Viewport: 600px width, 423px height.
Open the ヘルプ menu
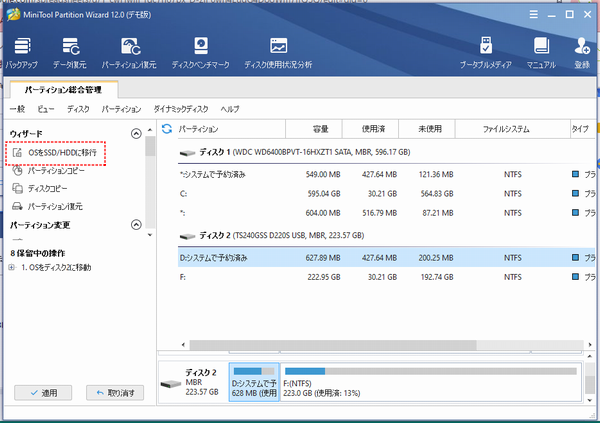[x=230, y=109]
